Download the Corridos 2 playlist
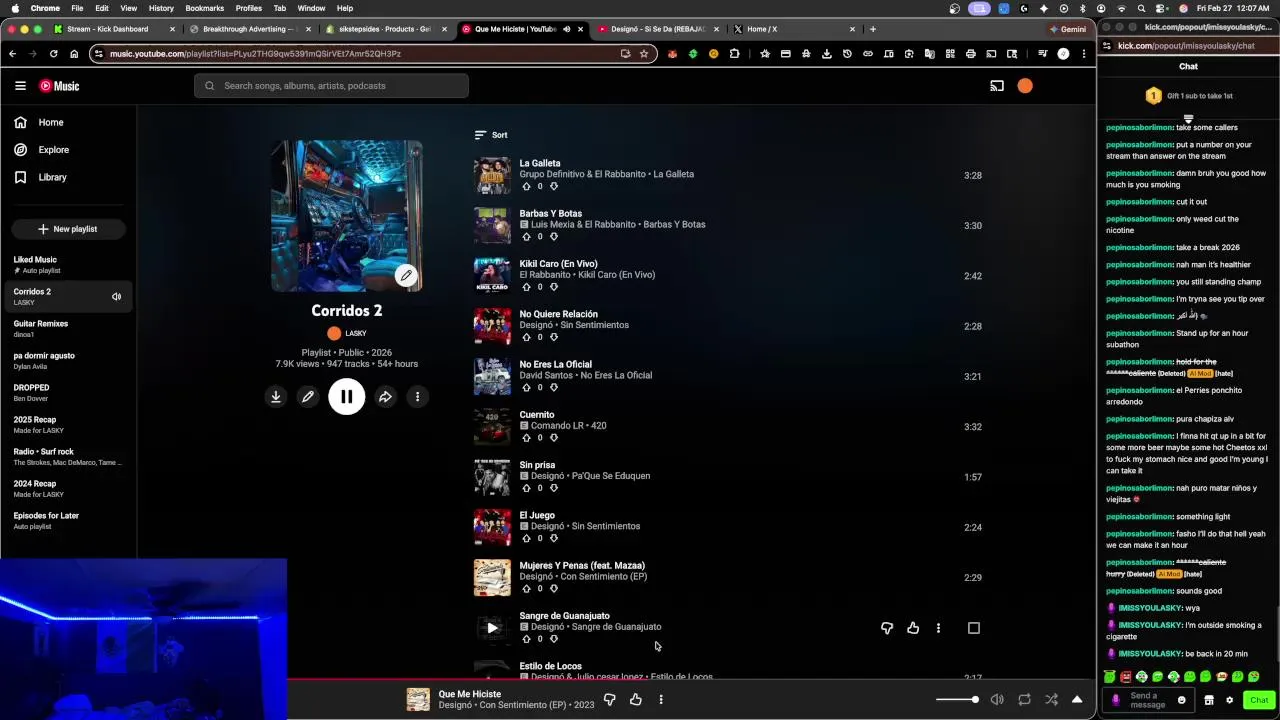This screenshot has height=720, width=1280. 276,397
